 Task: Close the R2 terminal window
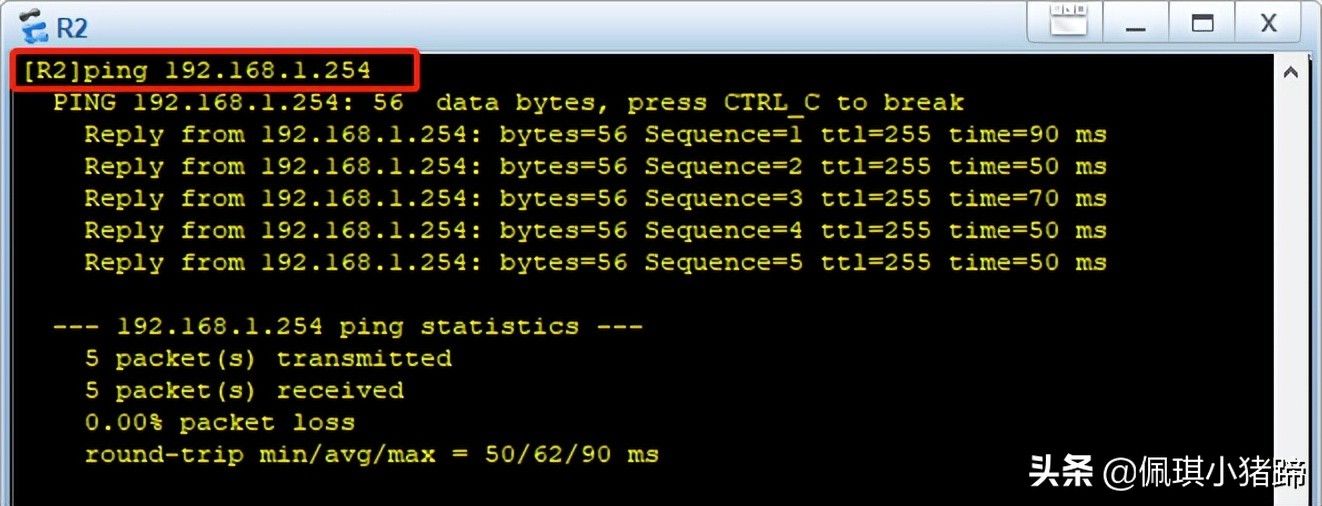[x=1268, y=23]
